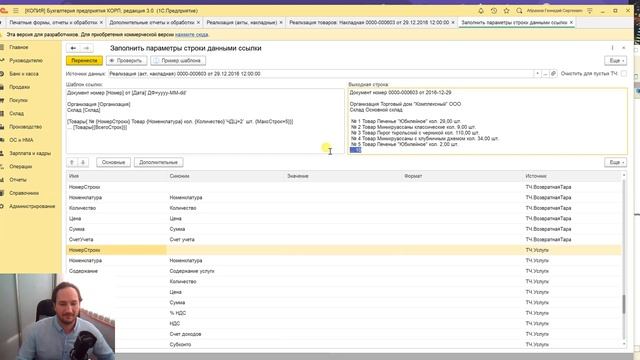Screen dimensions: 640x360
Task: Toggle the Очистить для пустых ТЧ checkbox
Action: pos(624,73)
